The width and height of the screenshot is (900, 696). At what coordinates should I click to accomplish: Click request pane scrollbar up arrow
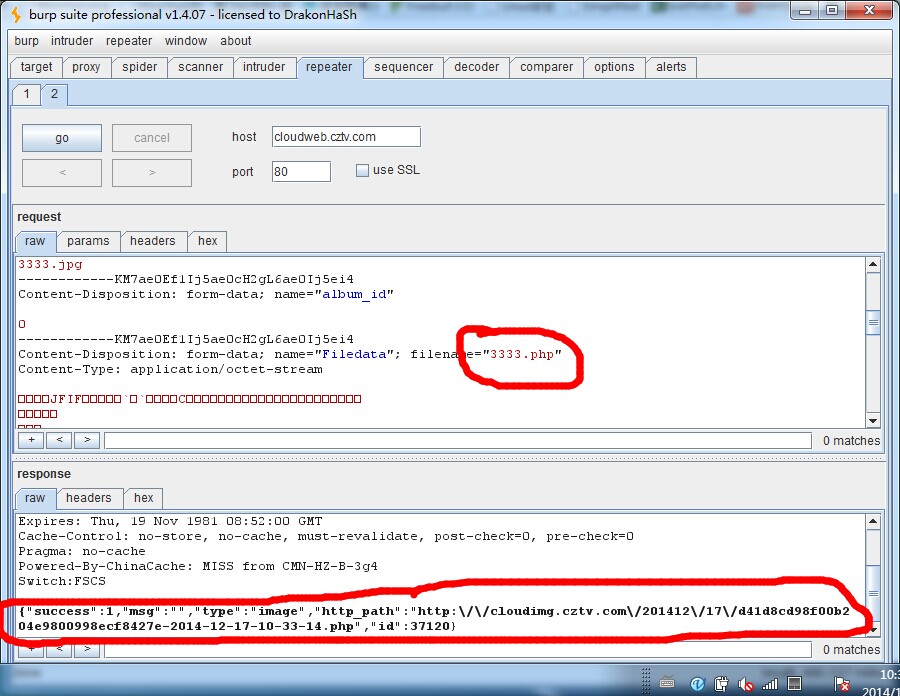coord(873,265)
